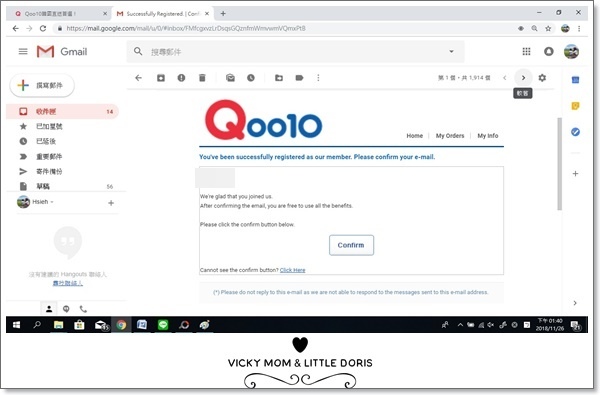The width and height of the screenshot is (600, 395).
Task: Snooze this email with clock icon
Action: [251, 78]
